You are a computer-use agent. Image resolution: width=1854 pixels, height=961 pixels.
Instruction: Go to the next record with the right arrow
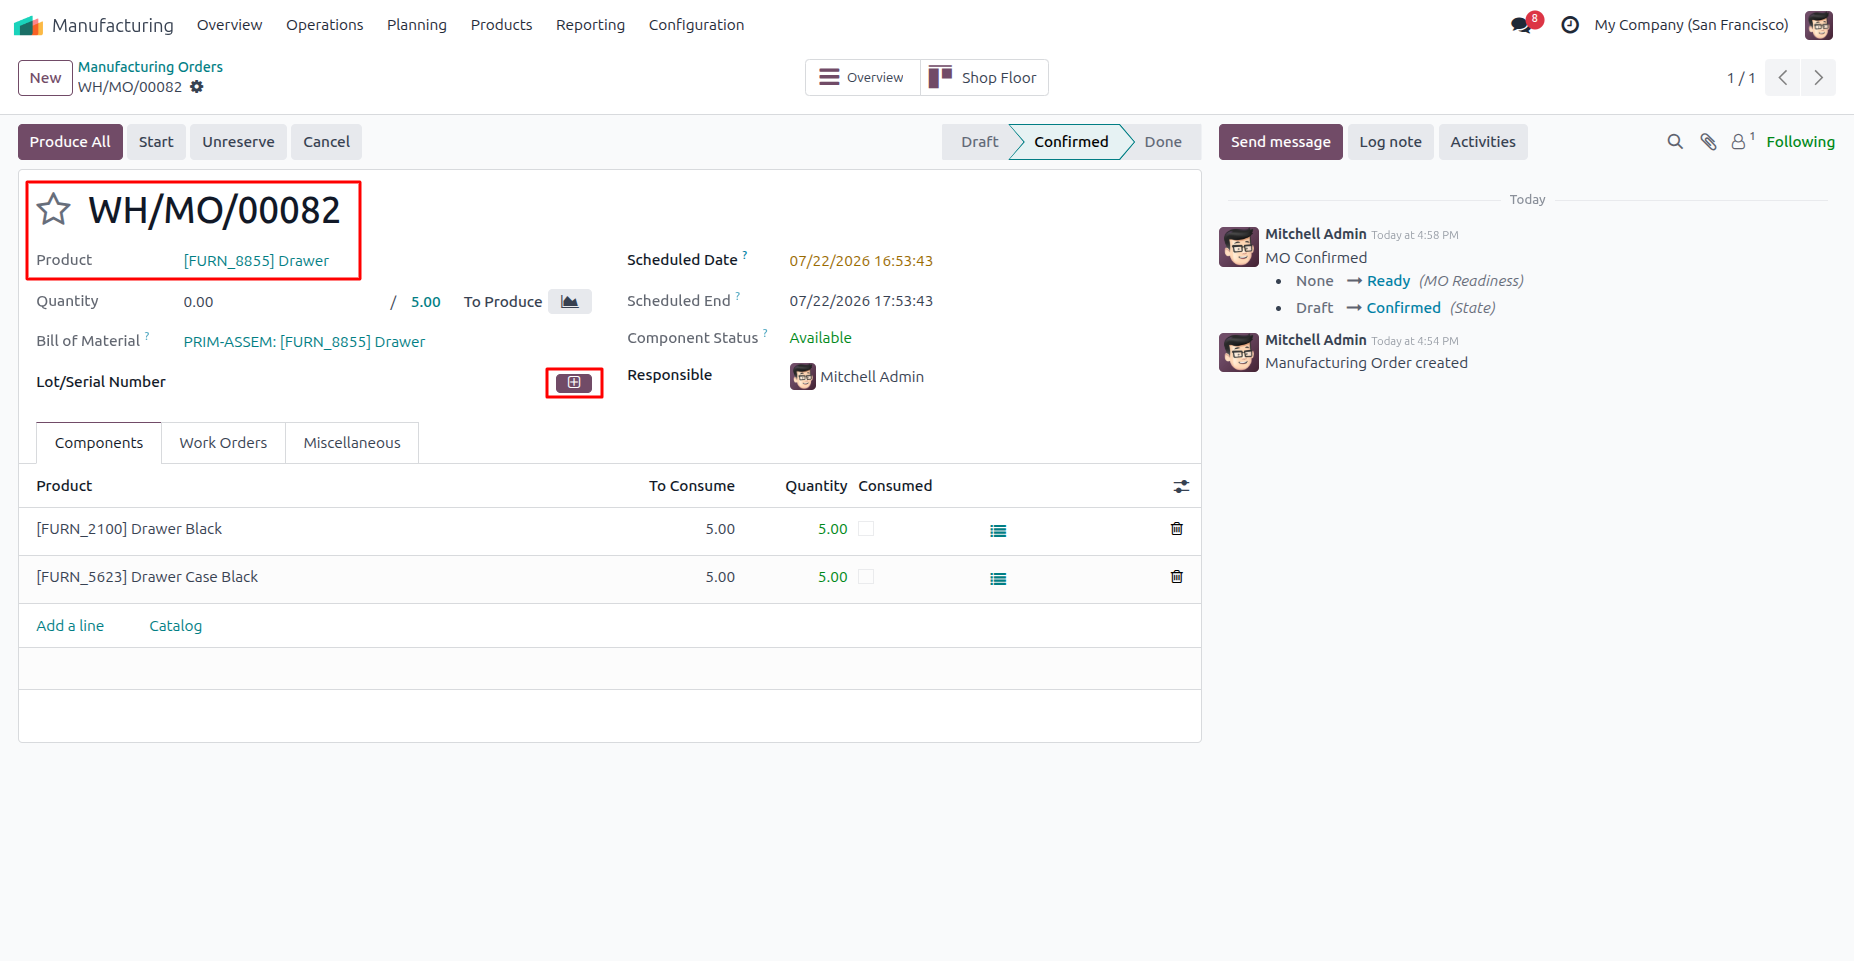(x=1818, y=78)
